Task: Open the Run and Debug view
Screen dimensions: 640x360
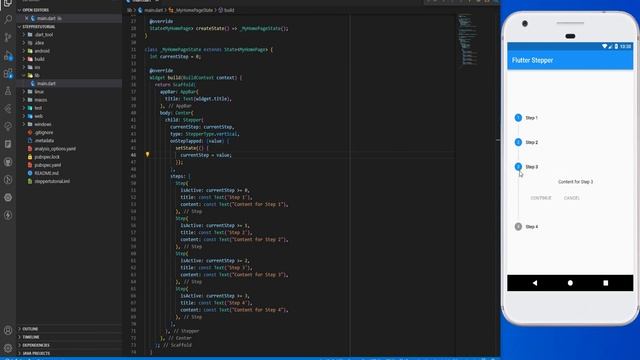Action: (8, 56)
